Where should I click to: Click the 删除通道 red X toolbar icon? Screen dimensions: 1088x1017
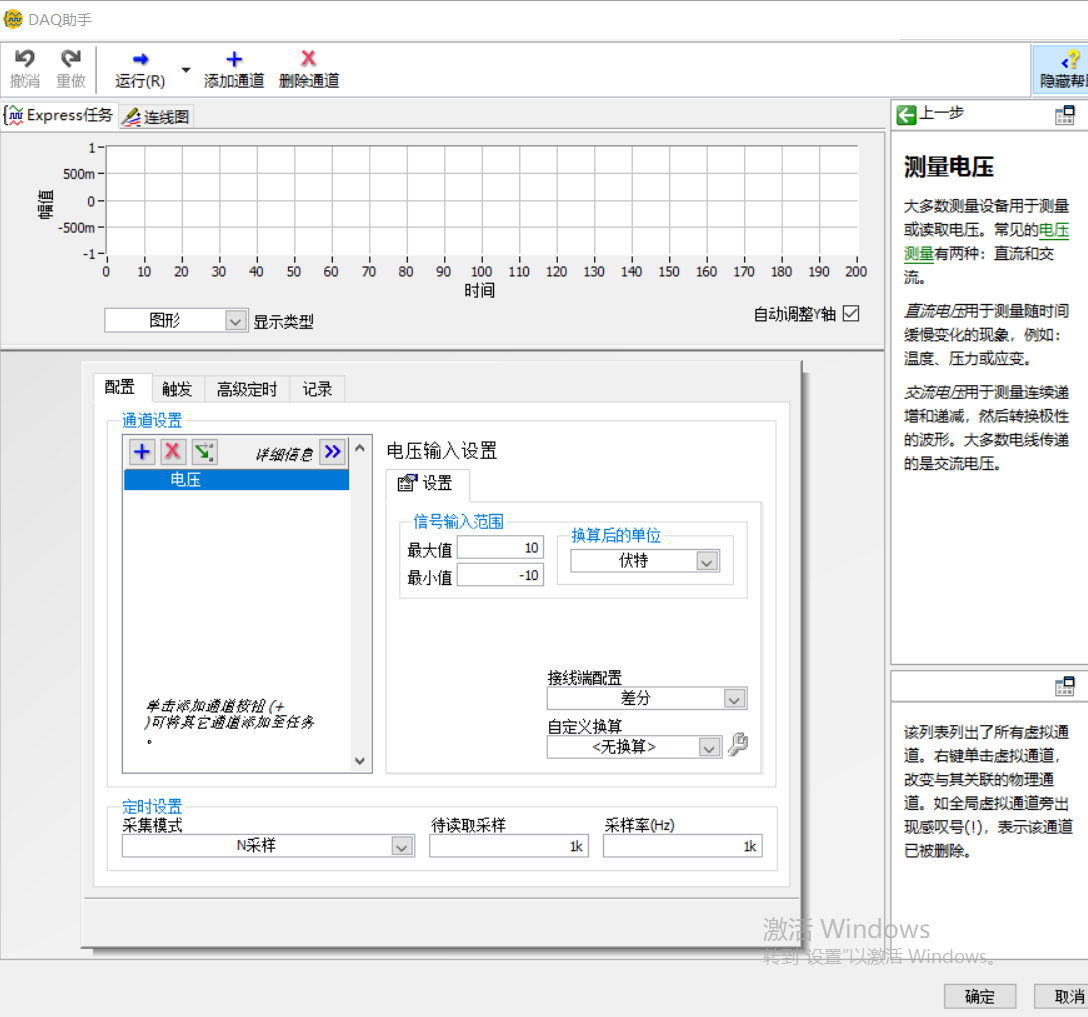(x=308, y=59)
